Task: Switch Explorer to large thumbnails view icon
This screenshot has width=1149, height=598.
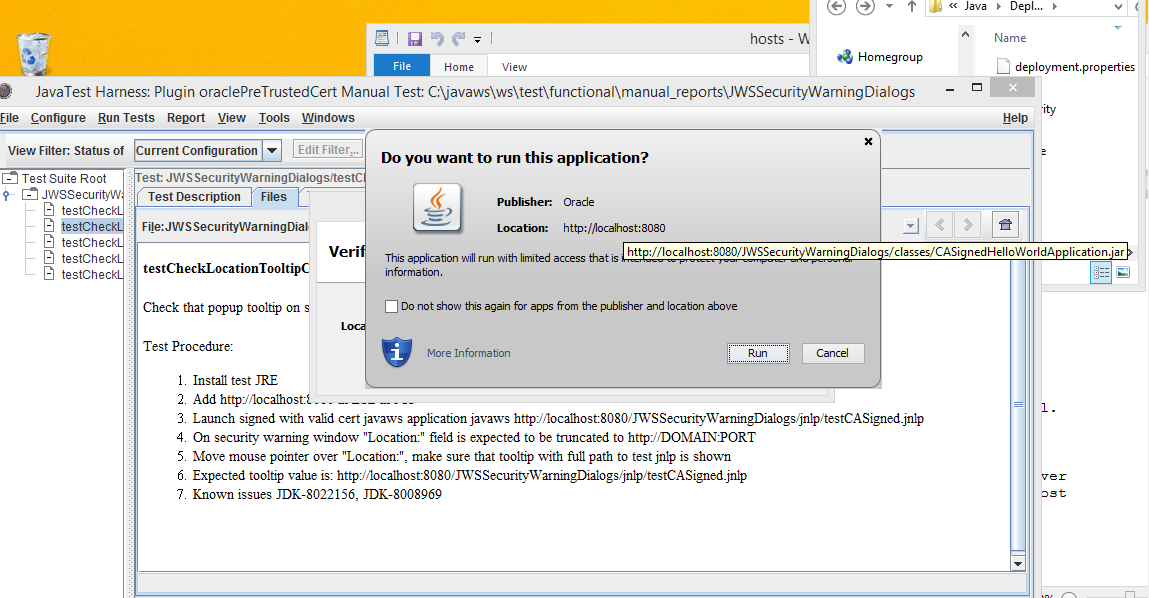Action: click(1123, 272)
